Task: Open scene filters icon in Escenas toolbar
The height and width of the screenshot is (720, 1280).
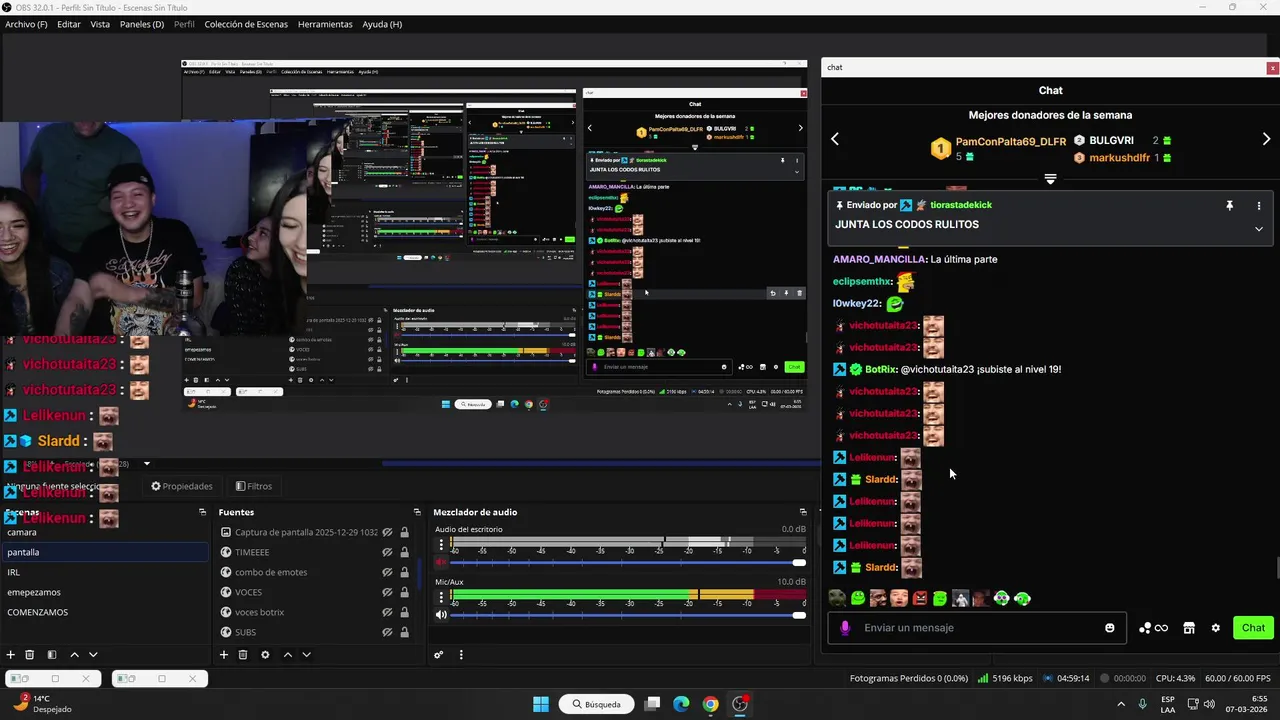Action: point(52,655)
